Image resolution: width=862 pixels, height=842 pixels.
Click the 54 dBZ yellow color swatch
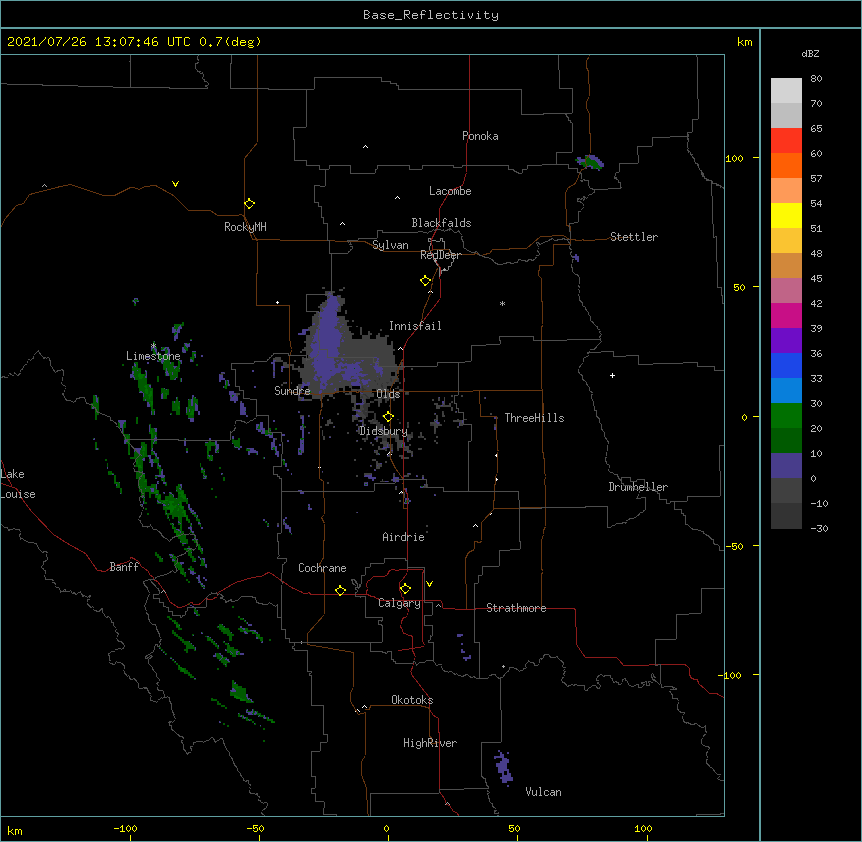click(786, 215)
